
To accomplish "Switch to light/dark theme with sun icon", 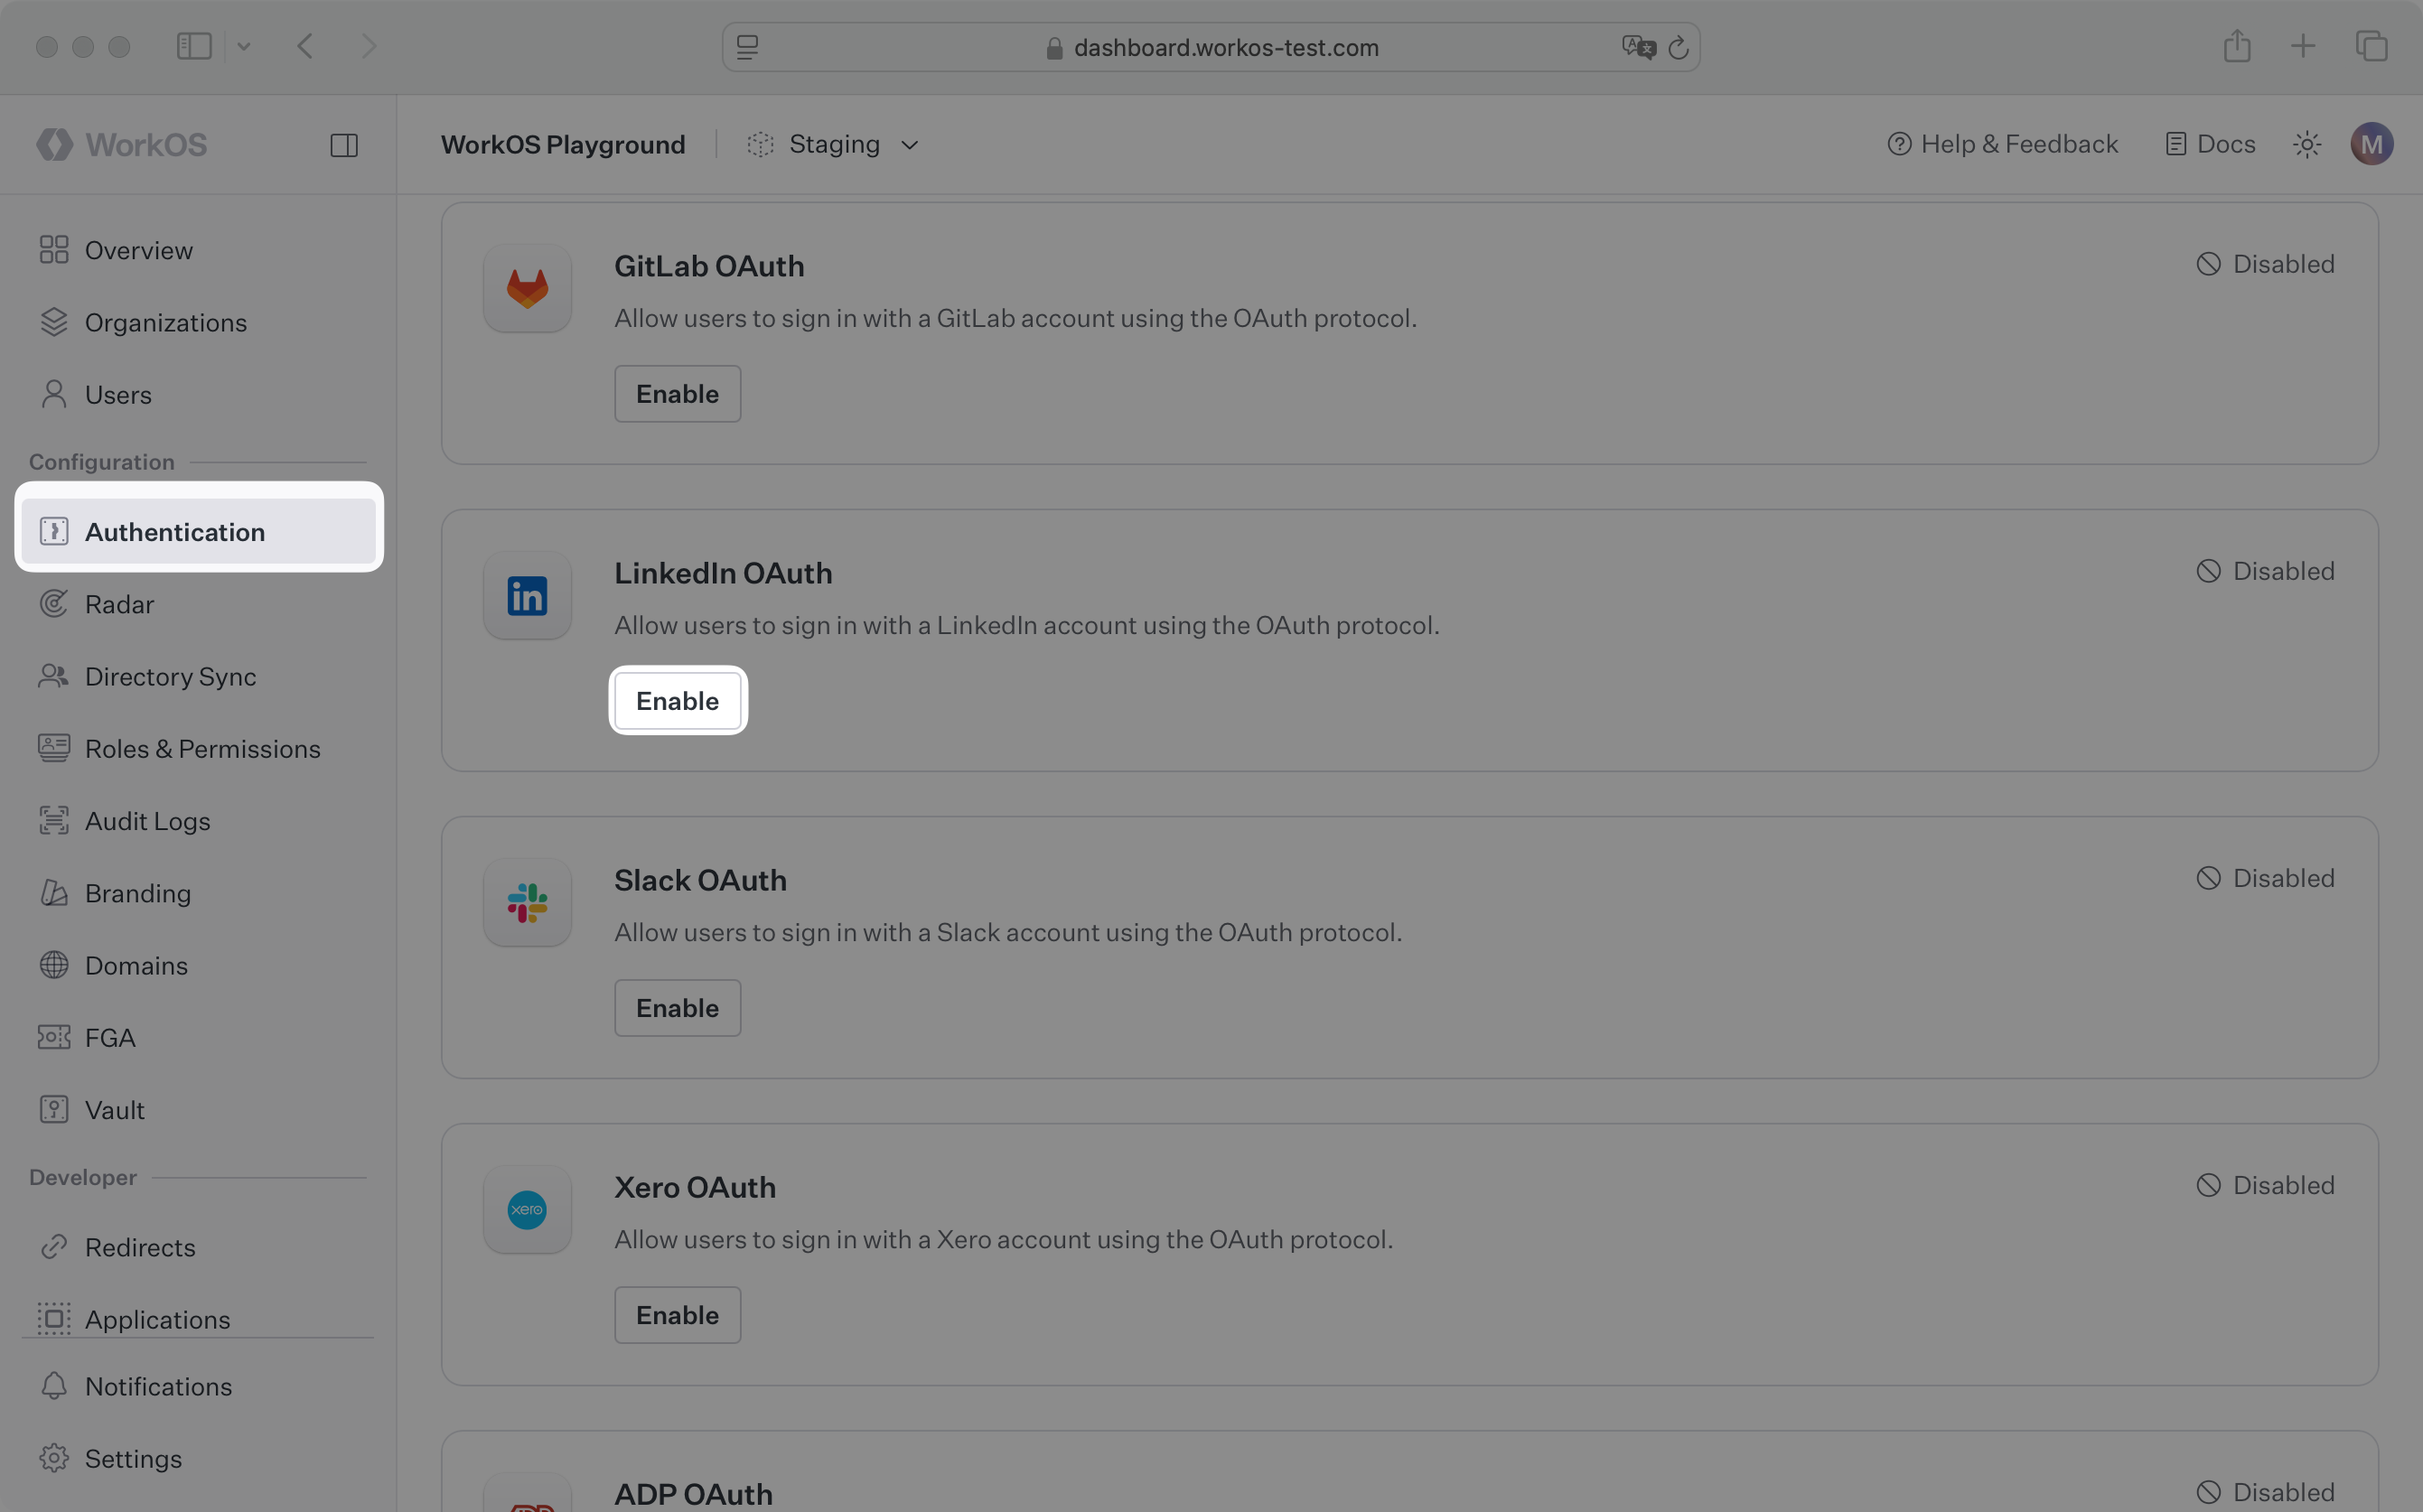I will pos(2306,144).
